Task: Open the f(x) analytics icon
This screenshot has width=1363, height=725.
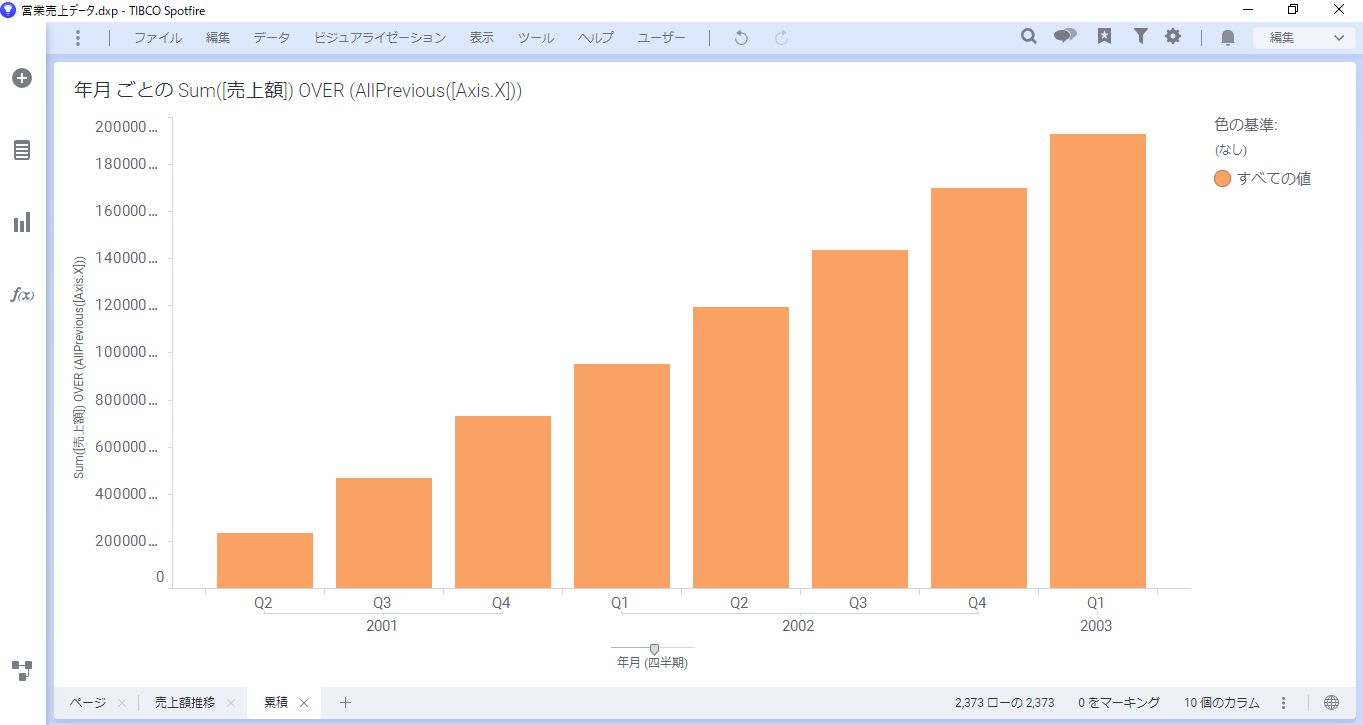Action: pos(22,294)
